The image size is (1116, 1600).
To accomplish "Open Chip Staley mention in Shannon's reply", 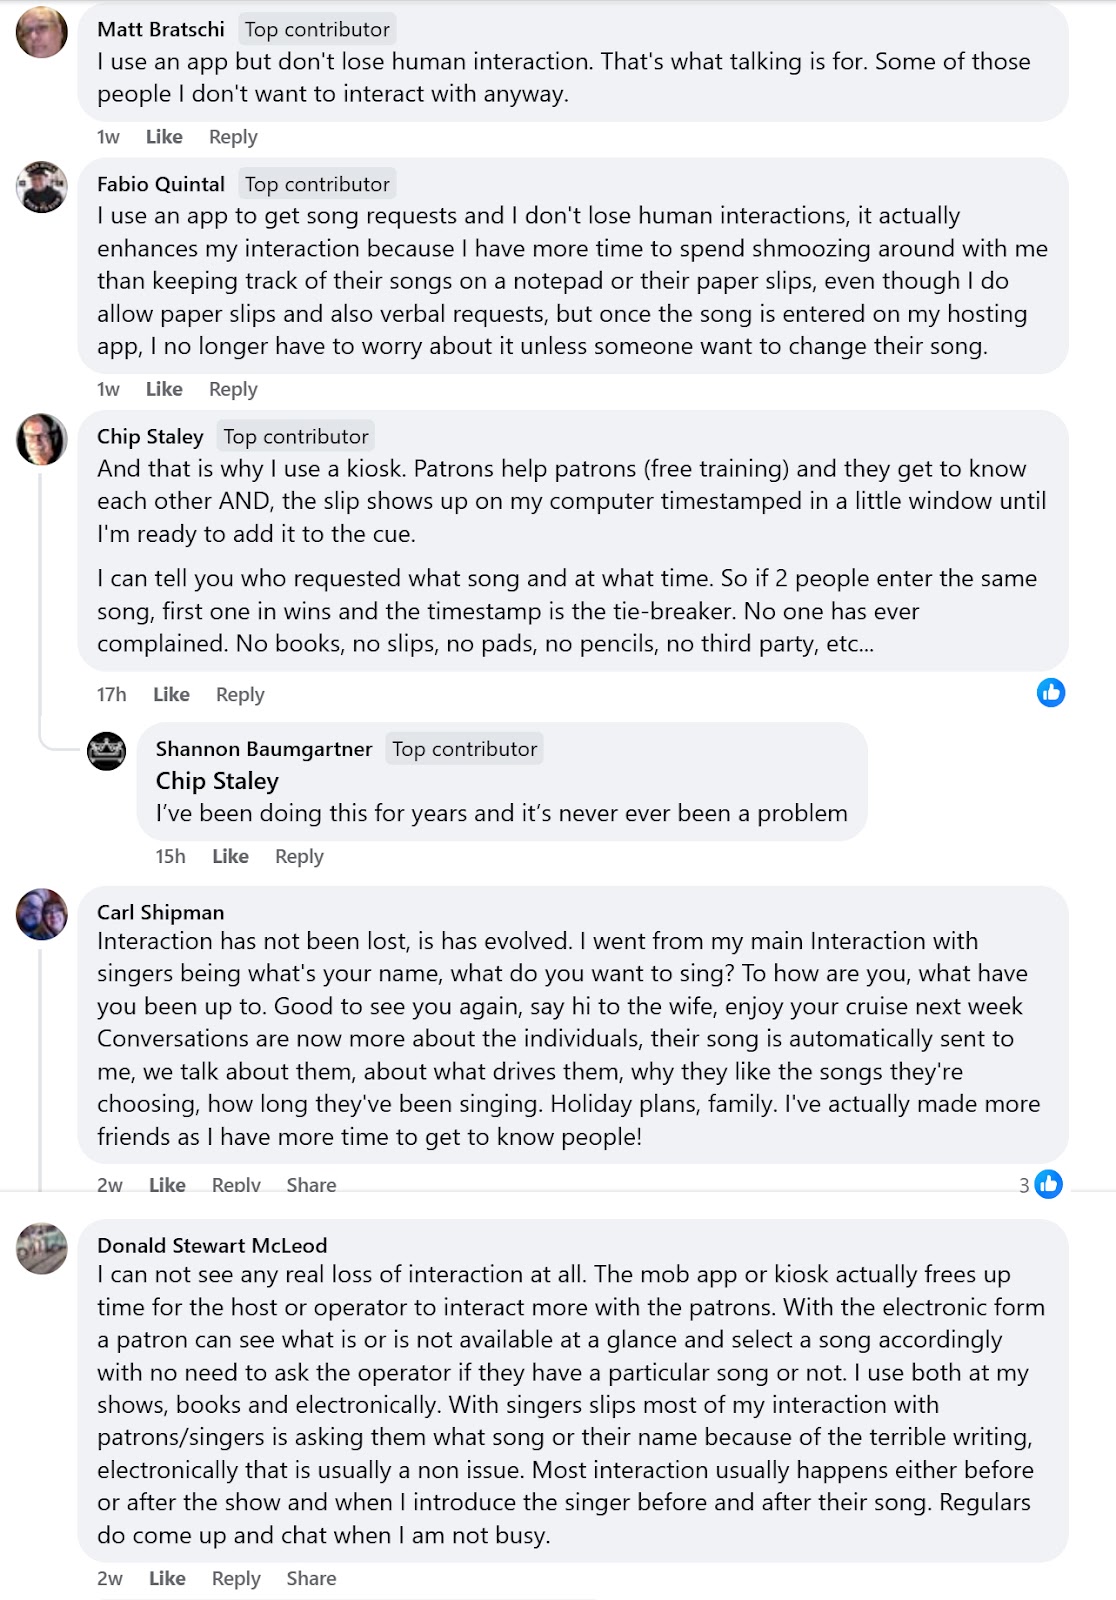I will click(x=217, y=781).
